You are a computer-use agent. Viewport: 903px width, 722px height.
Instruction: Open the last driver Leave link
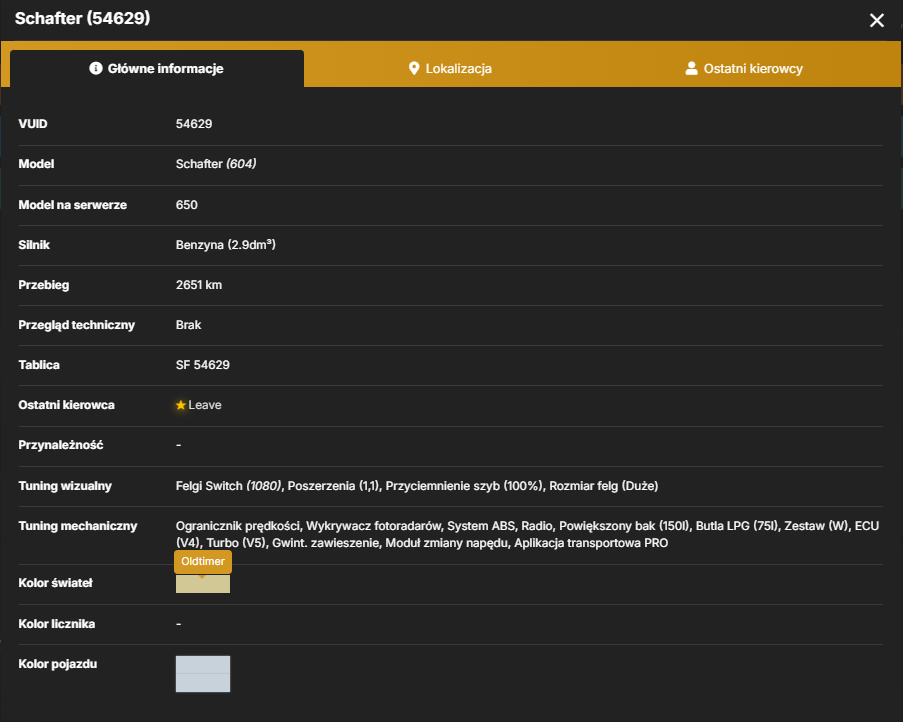(x=204, y=405)
